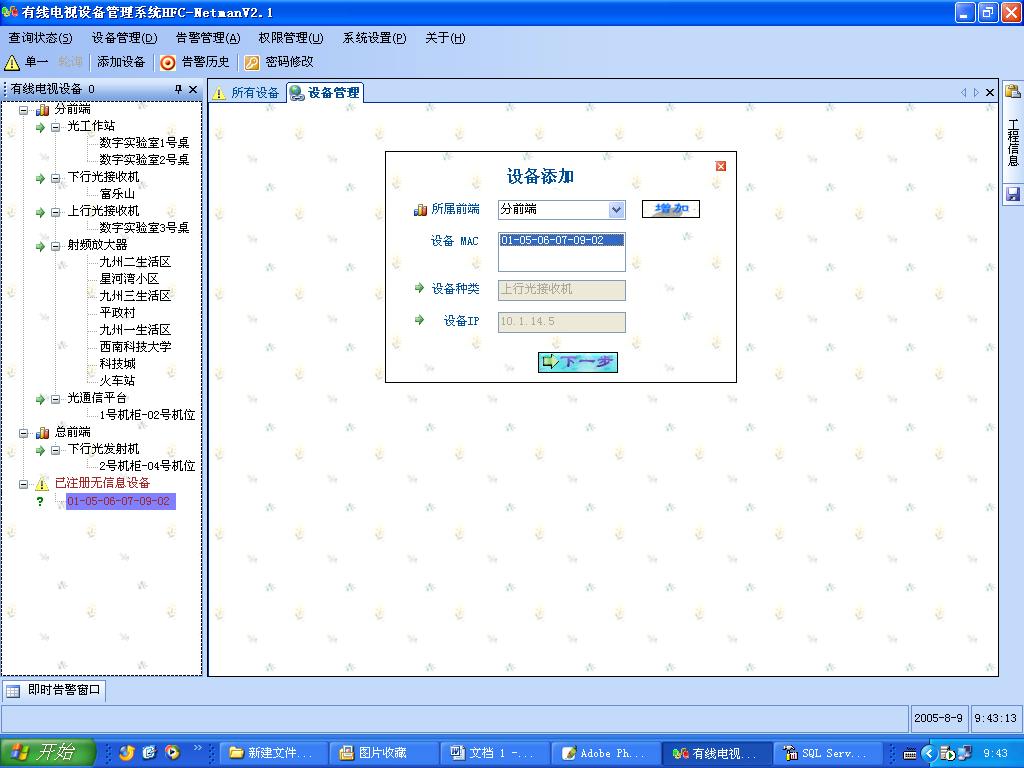This screenshot has height=768, width=1024.
Task: Open the 所属前端 dropdown list
Action: click(x=616, y=209)
